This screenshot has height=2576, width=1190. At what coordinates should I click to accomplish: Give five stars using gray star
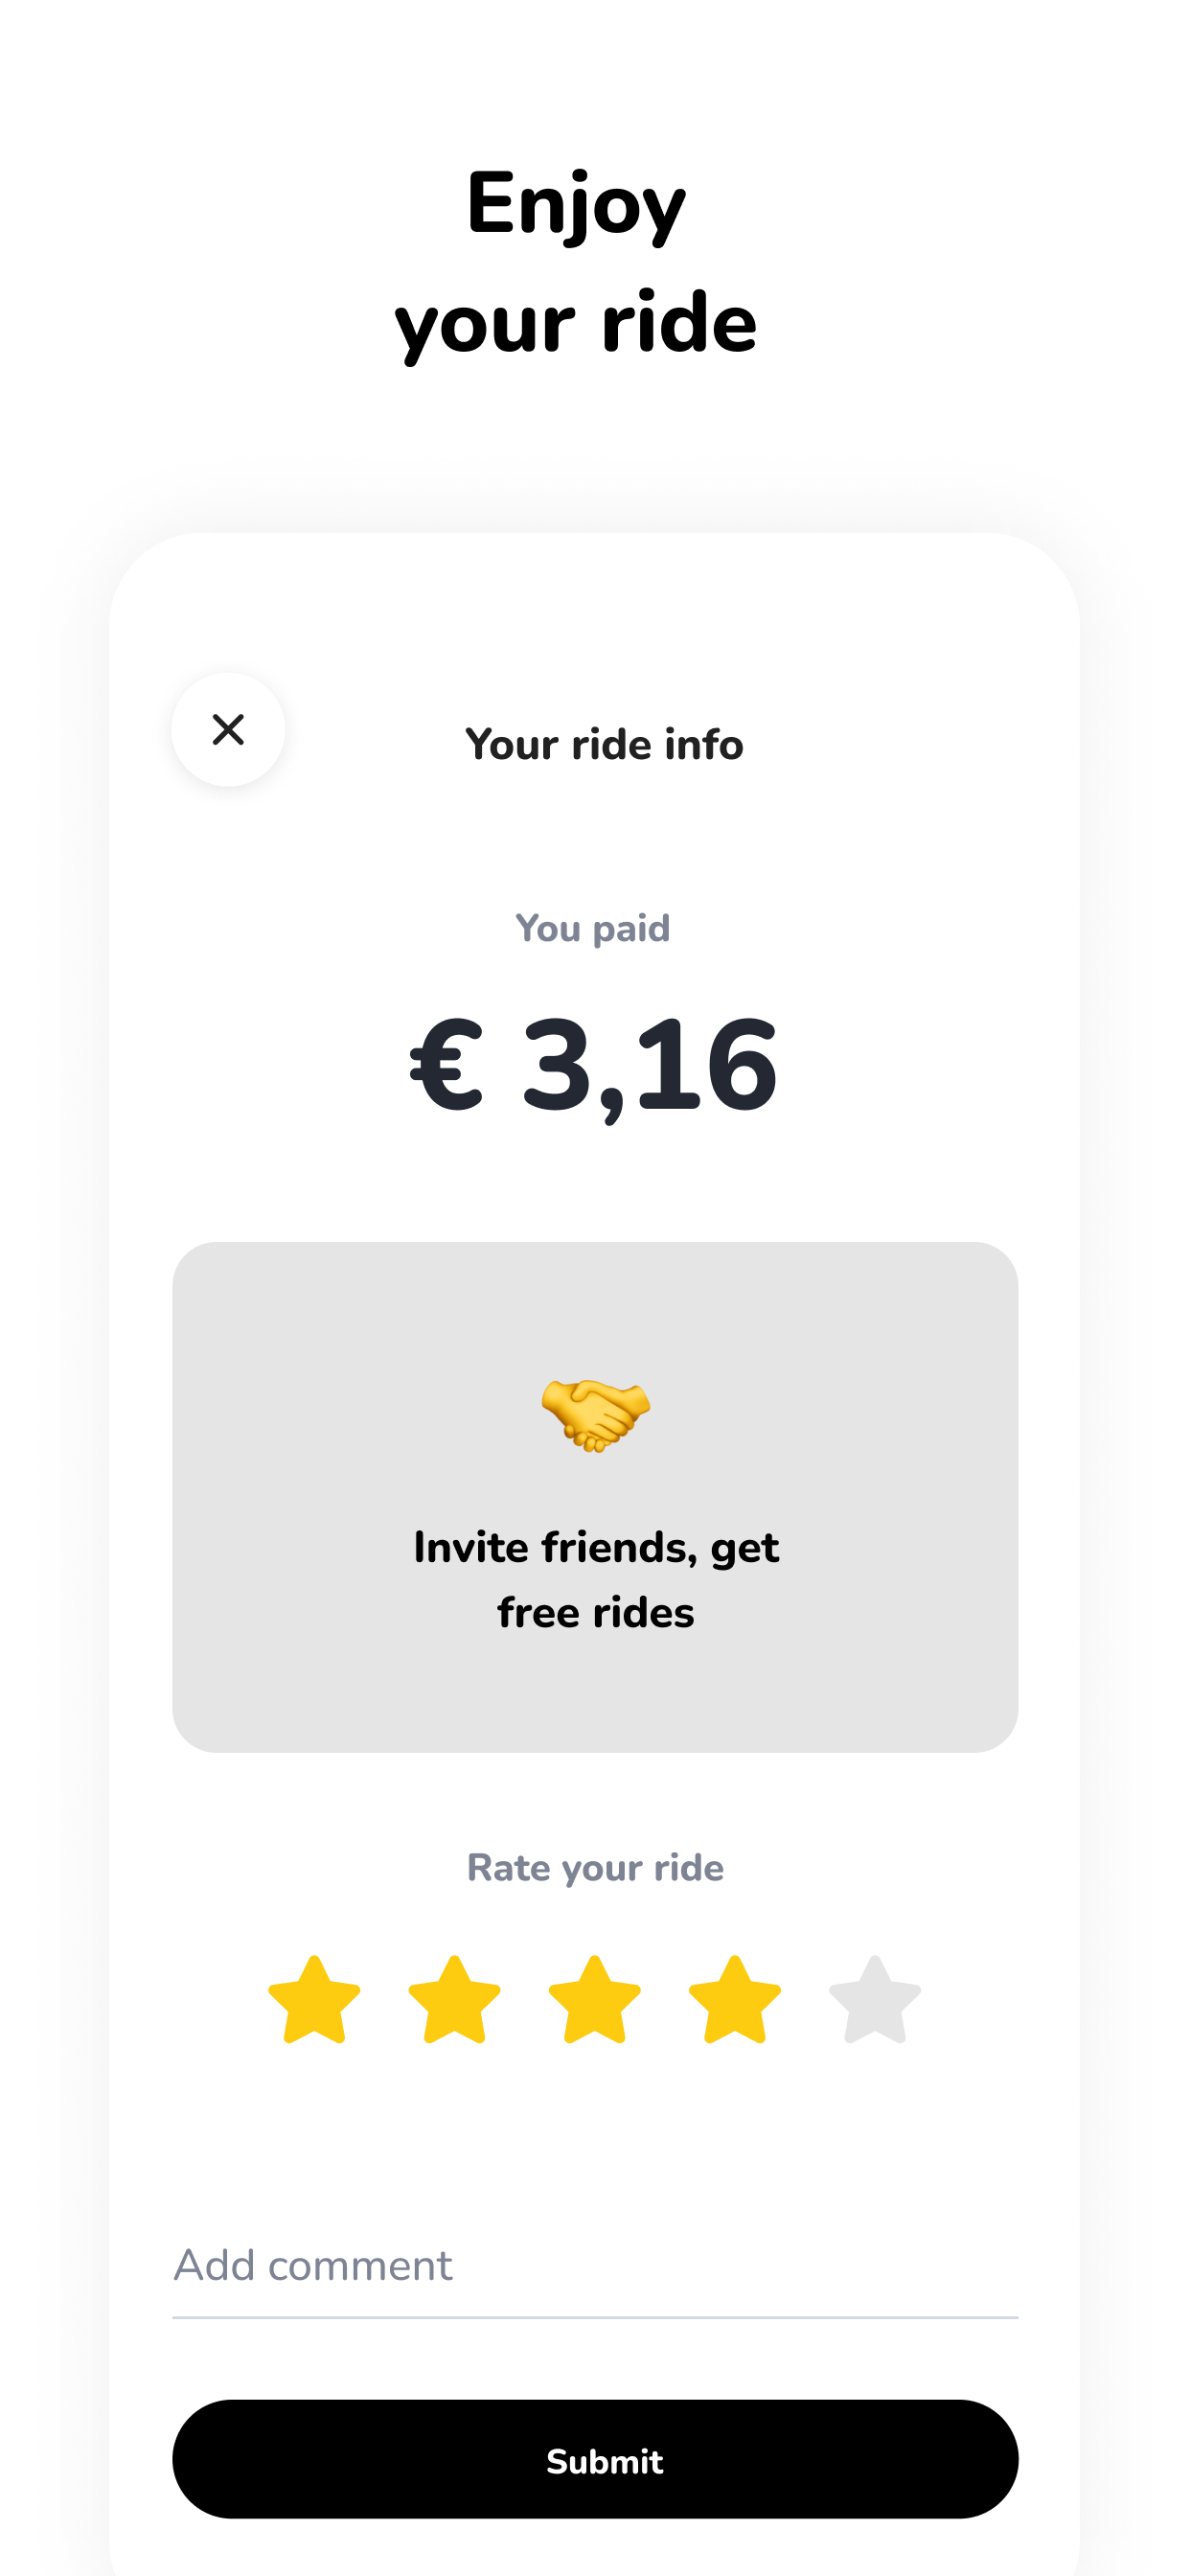874,2000
